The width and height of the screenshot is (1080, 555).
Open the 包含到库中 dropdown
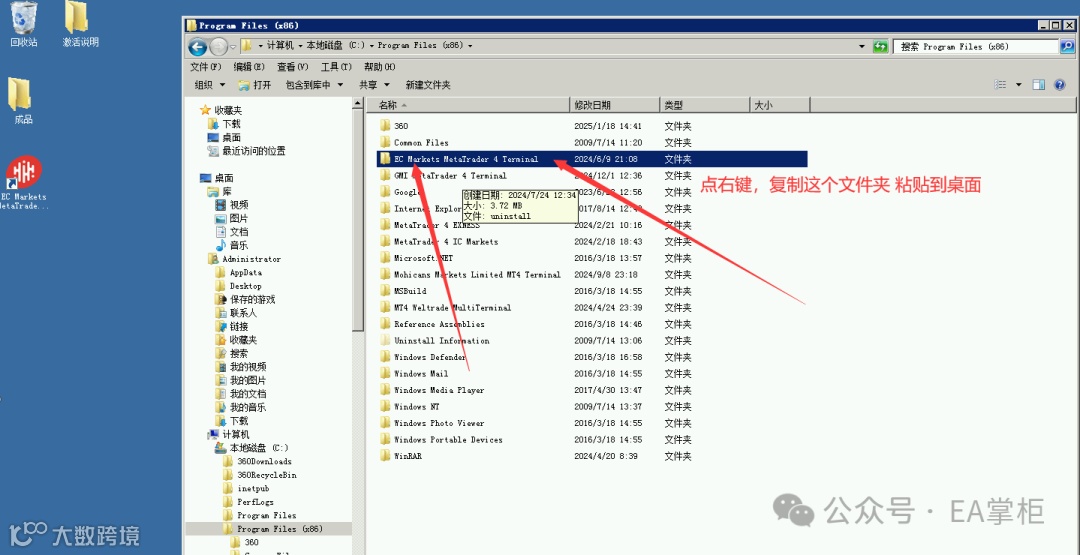click(314, 85)
